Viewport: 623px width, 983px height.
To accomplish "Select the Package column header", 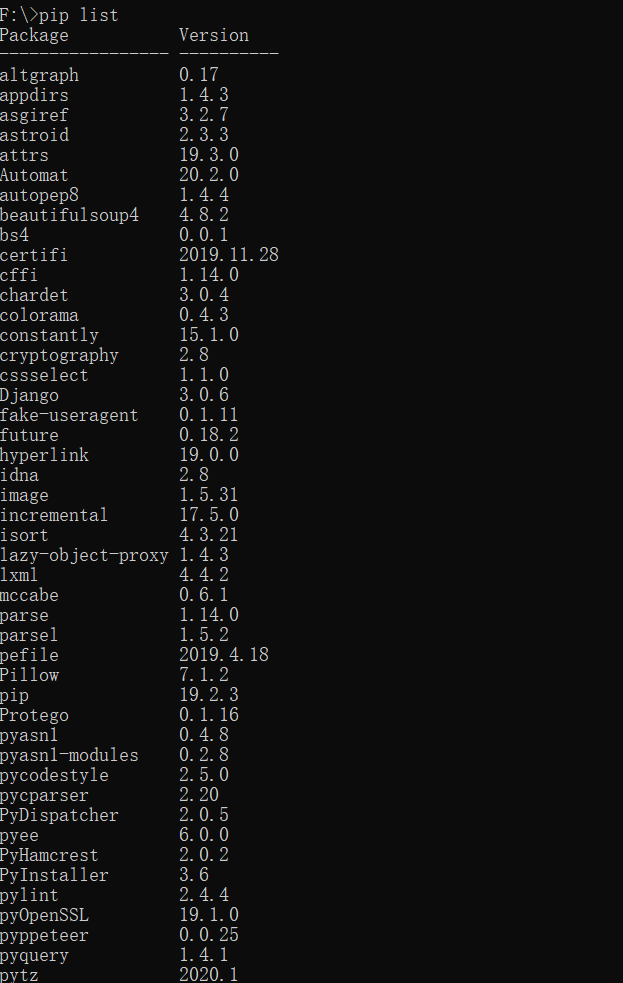I will [x=34, y=36].
